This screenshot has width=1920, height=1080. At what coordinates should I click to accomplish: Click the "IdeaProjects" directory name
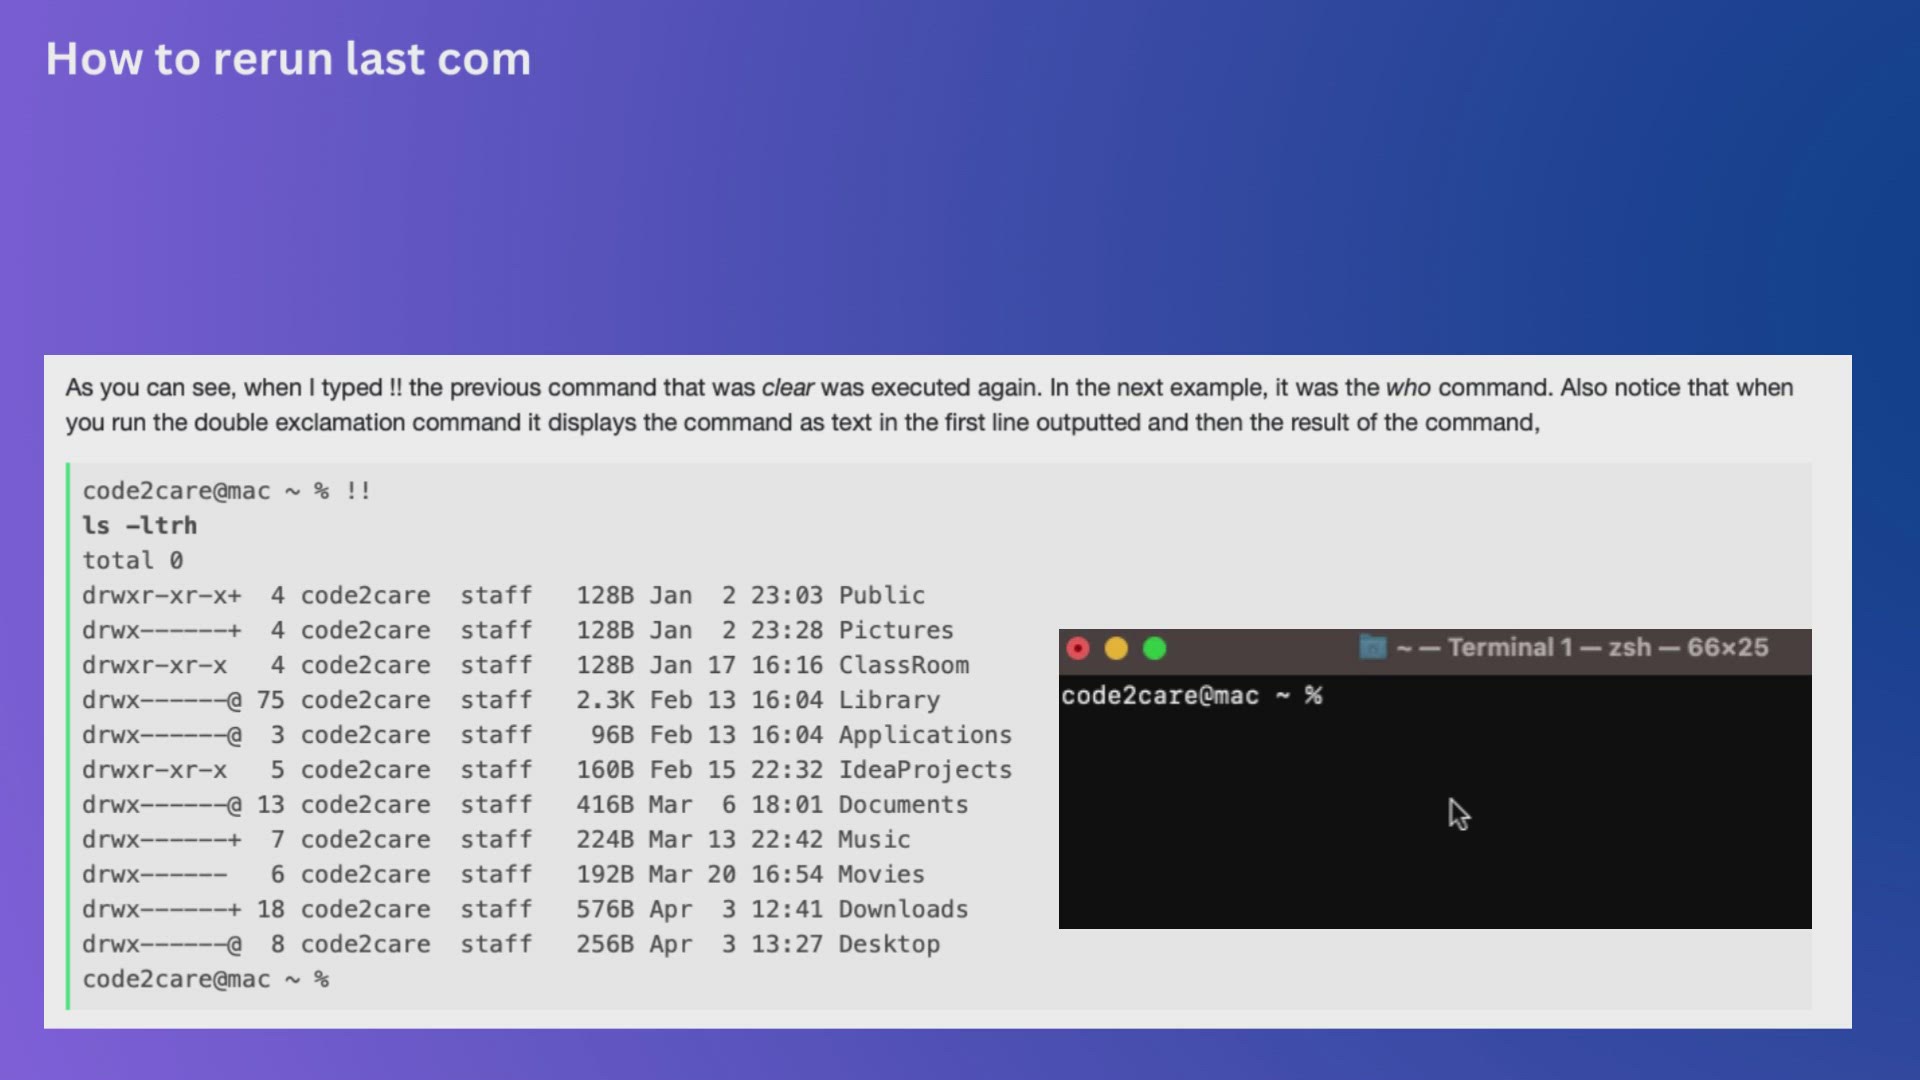point(924,770)
